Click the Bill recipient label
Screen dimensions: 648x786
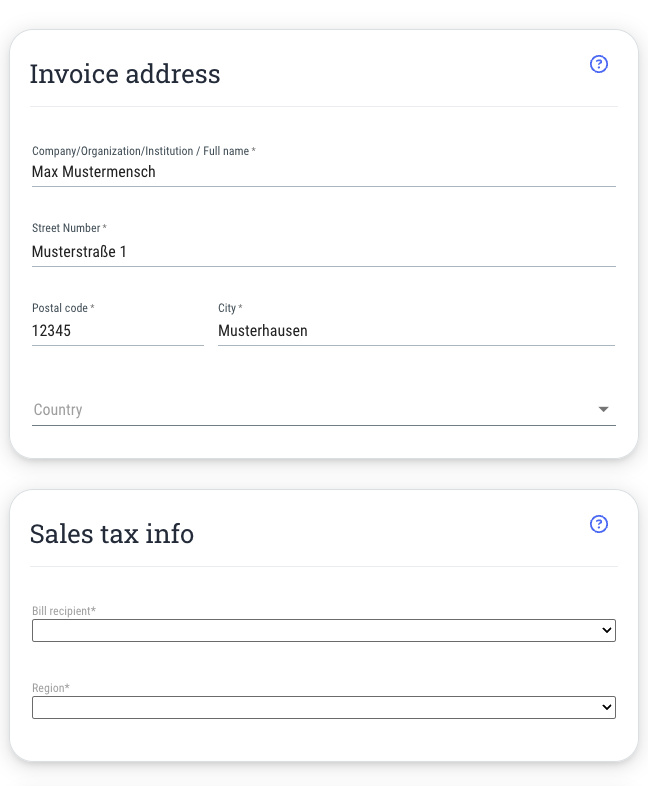coord(64,611)
